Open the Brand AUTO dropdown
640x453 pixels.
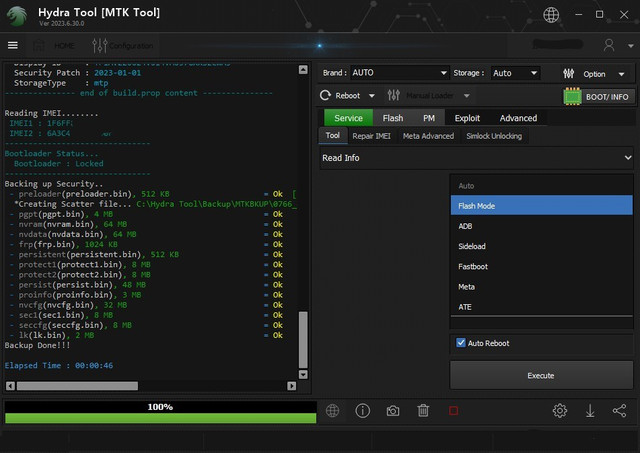(400, 73)
